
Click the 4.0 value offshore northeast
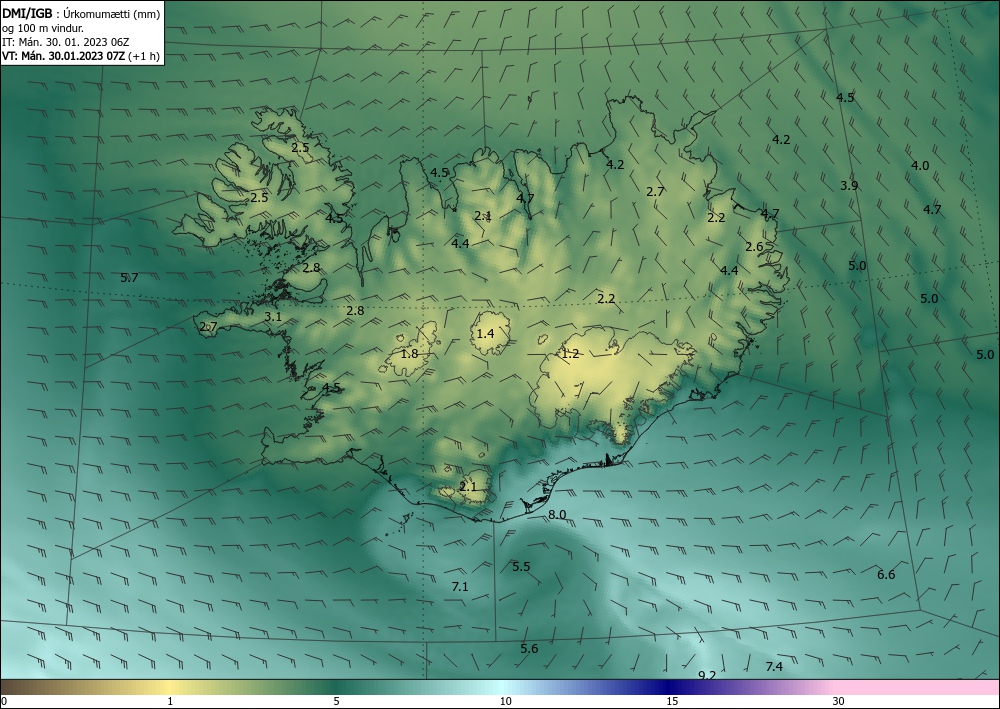920,165
